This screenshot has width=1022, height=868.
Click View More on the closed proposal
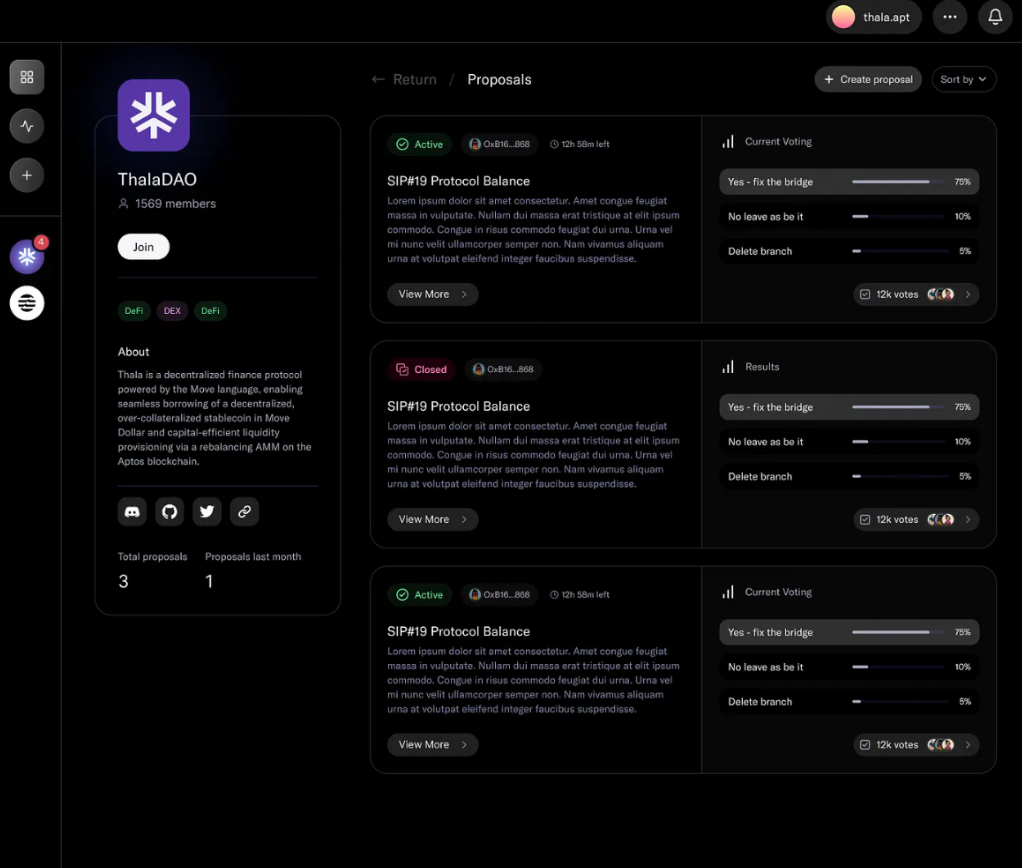coord(433,519)
